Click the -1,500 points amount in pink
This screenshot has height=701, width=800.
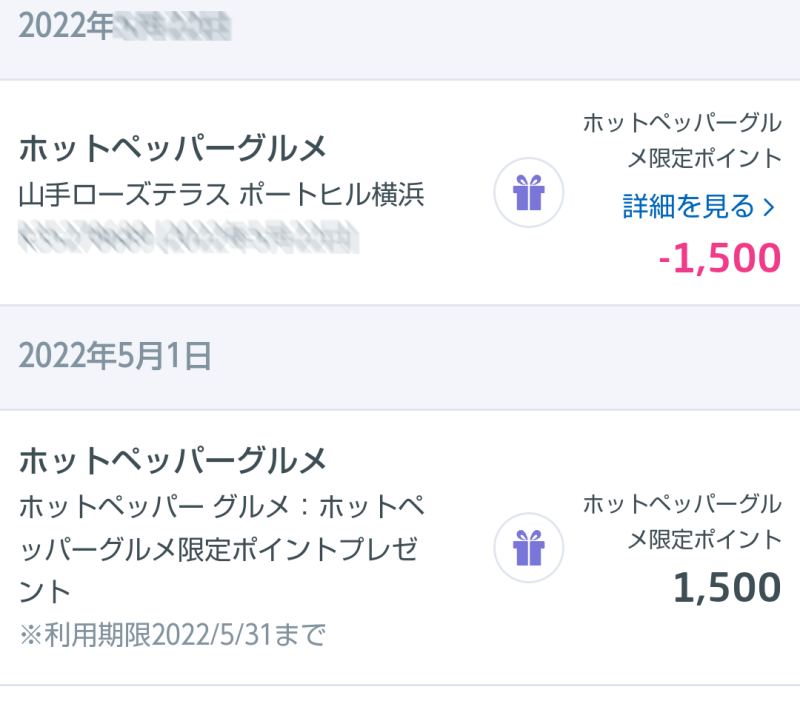click(x=719, y=258)
